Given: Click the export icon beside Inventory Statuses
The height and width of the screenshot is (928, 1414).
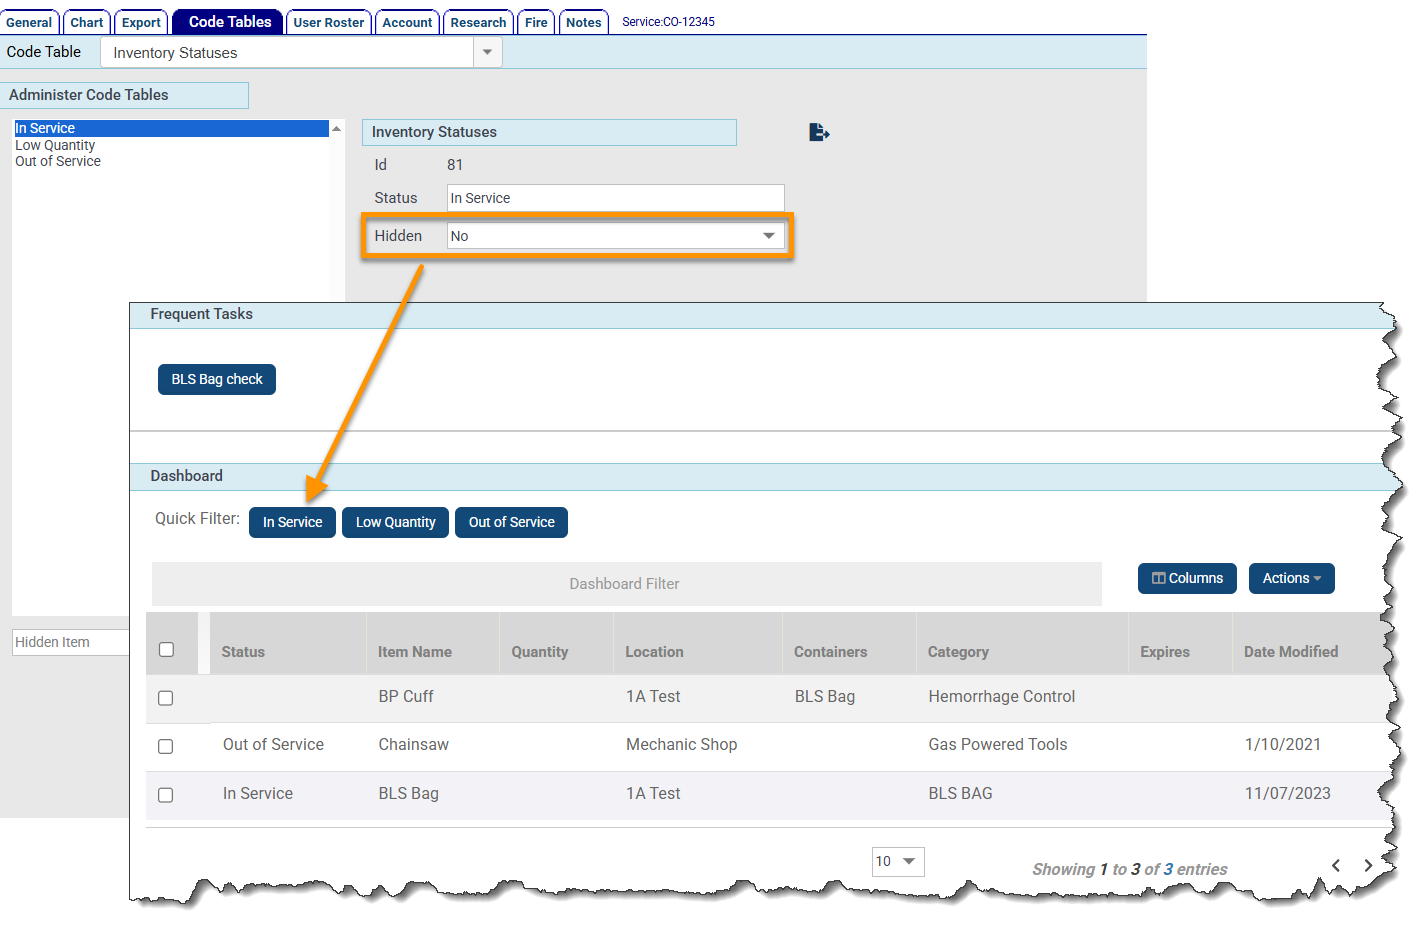Looking at the screenshot, I should (x=819, y=132).
